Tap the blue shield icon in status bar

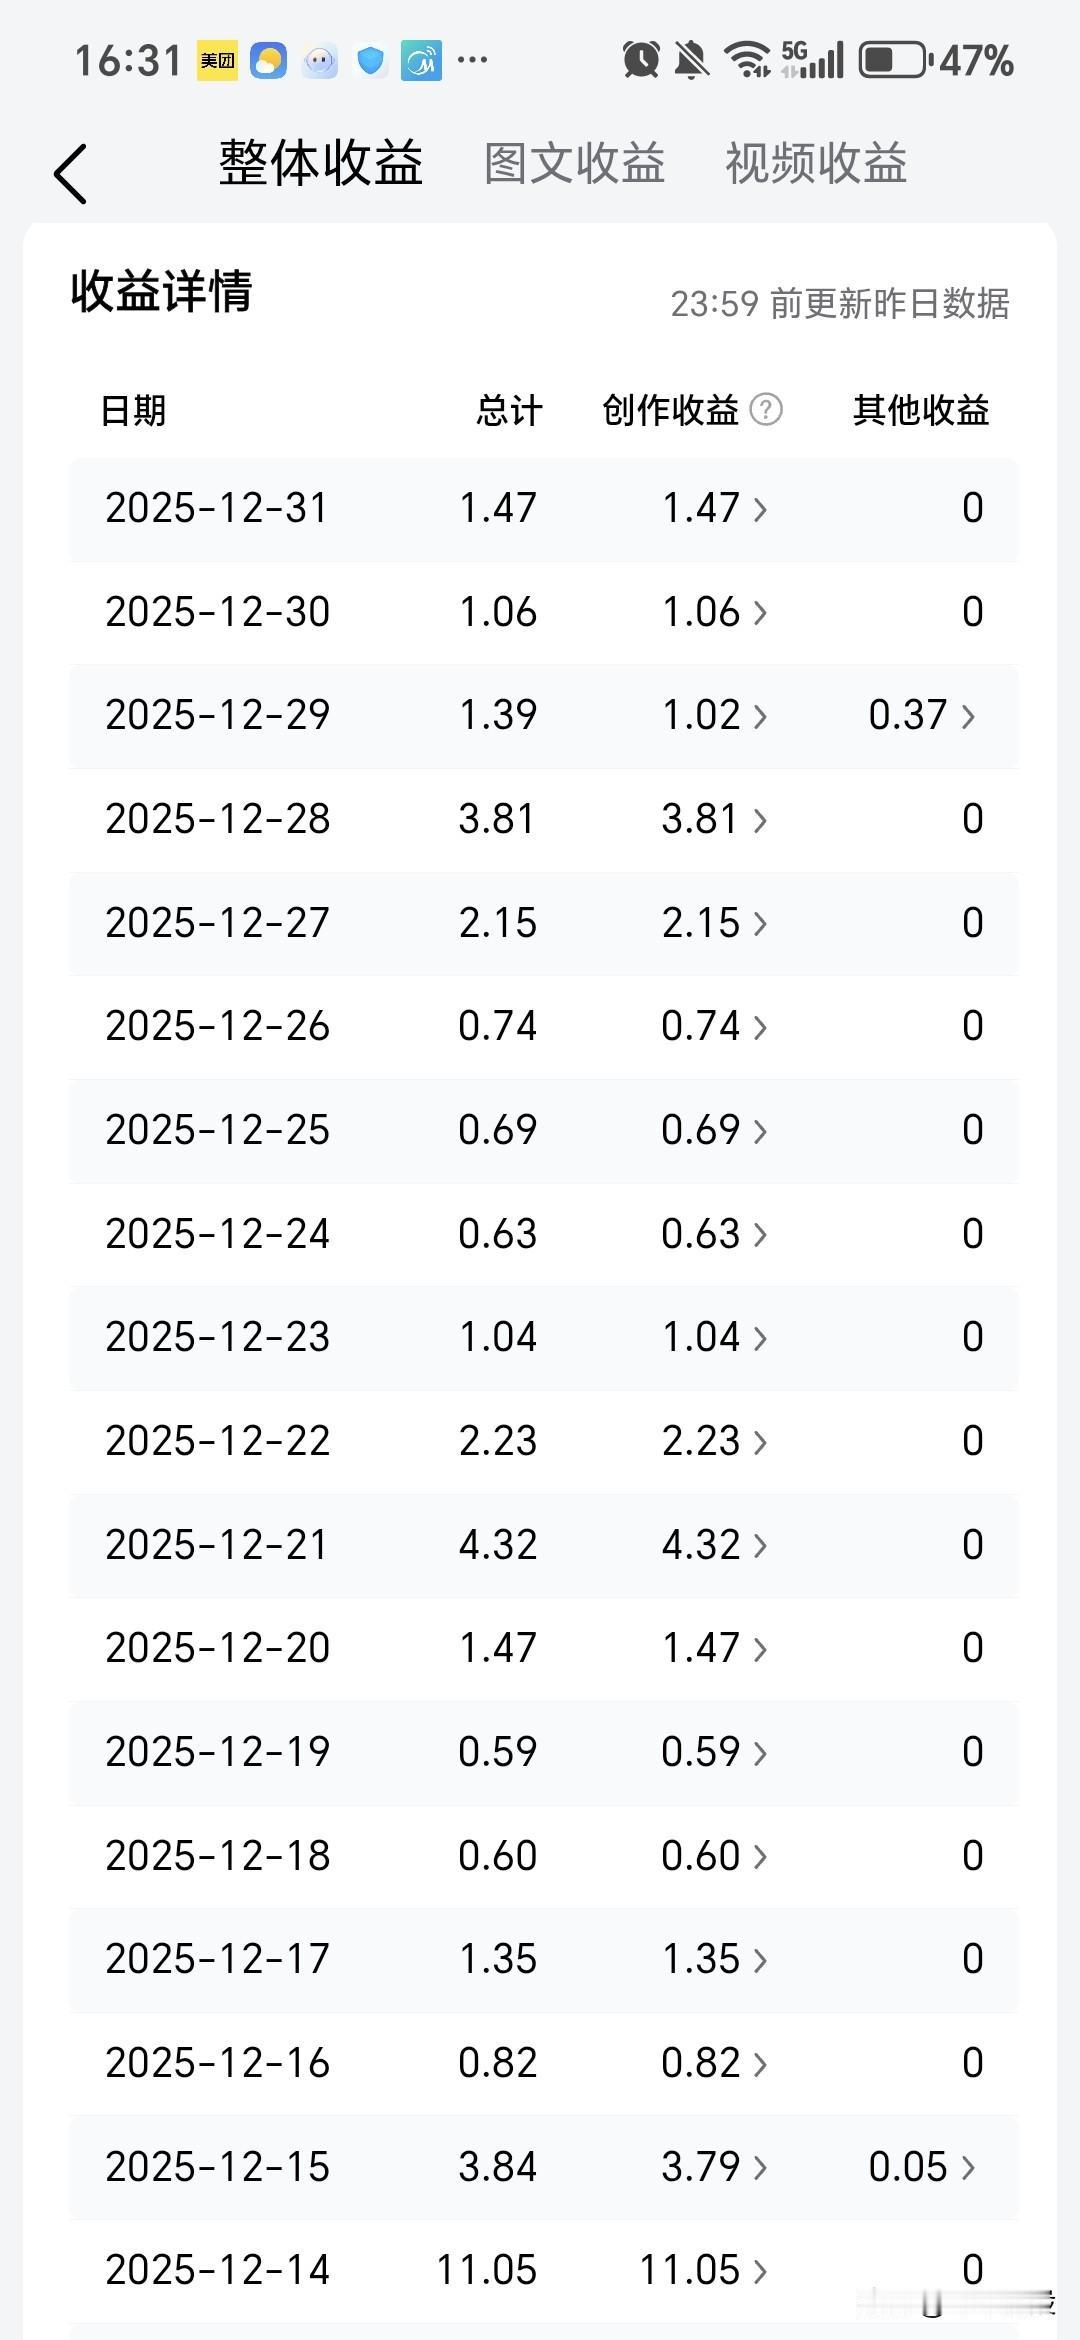(x=371, y=61)
